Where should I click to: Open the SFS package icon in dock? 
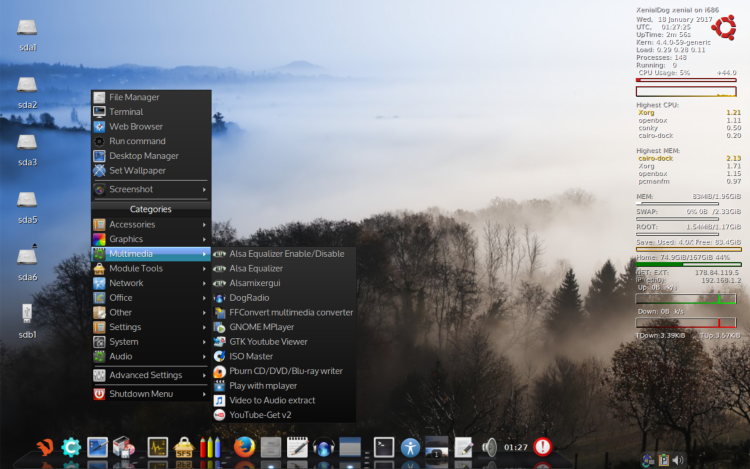coord(184,447)
